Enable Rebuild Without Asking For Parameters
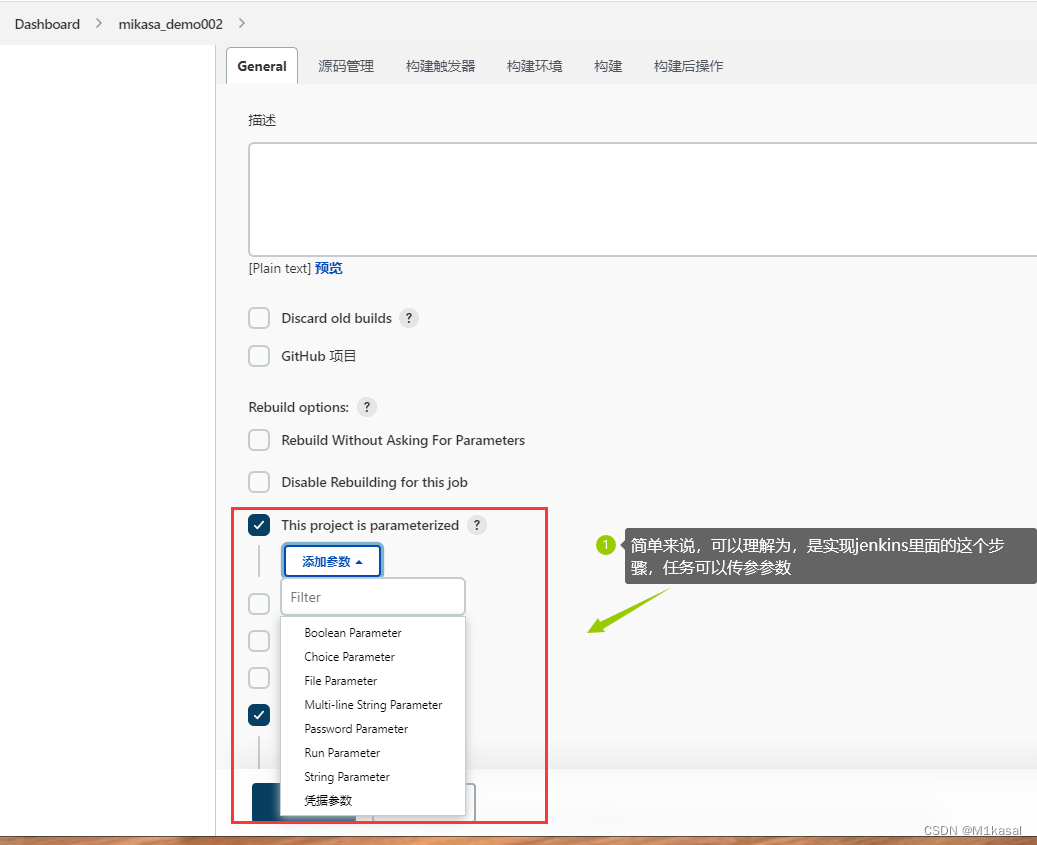The image size is (1037, 845). (x=259, y=440)
